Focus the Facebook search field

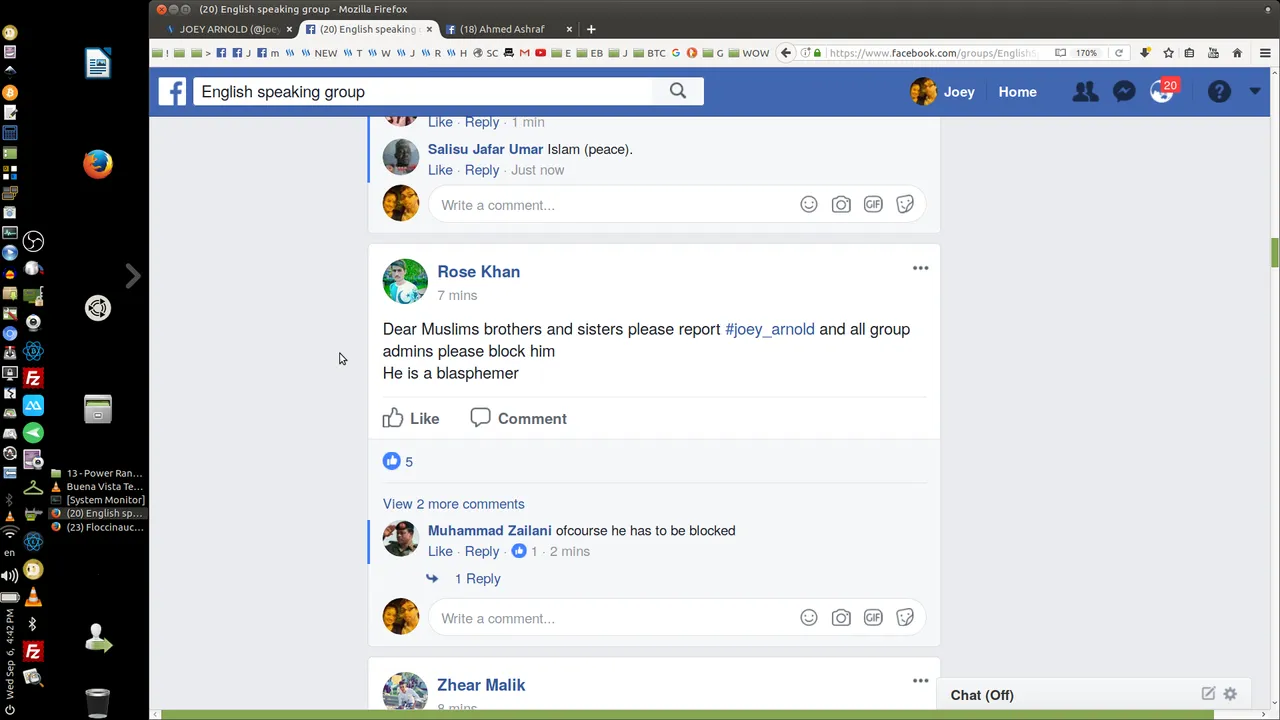(423, 92)
